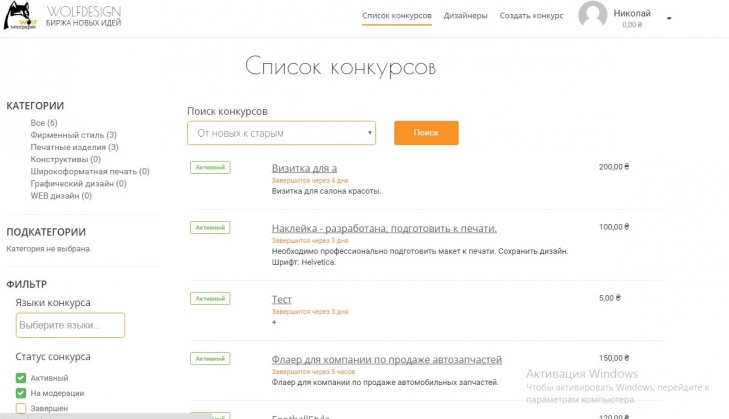Open the Дизайнеры menu item

pyautogui.click(x=465, y=16)
